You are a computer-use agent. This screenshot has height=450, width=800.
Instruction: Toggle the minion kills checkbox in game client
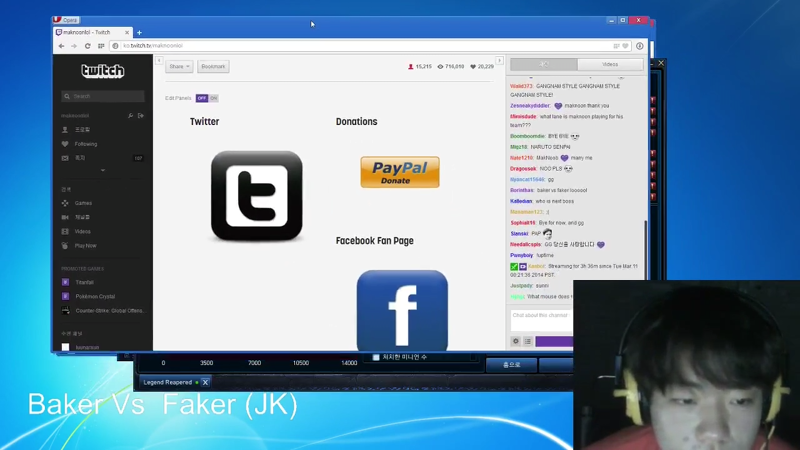click(x=376, y=358)
